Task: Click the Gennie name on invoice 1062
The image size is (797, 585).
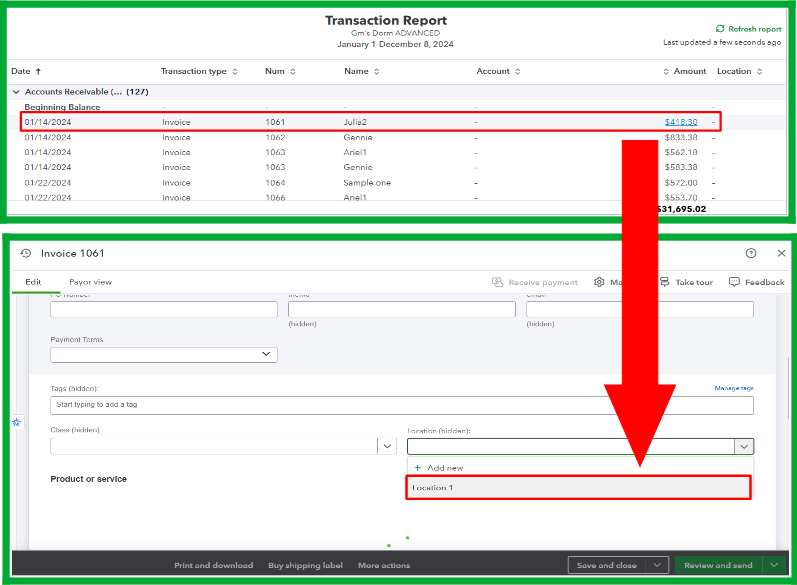Action: [x=358, y=137]
